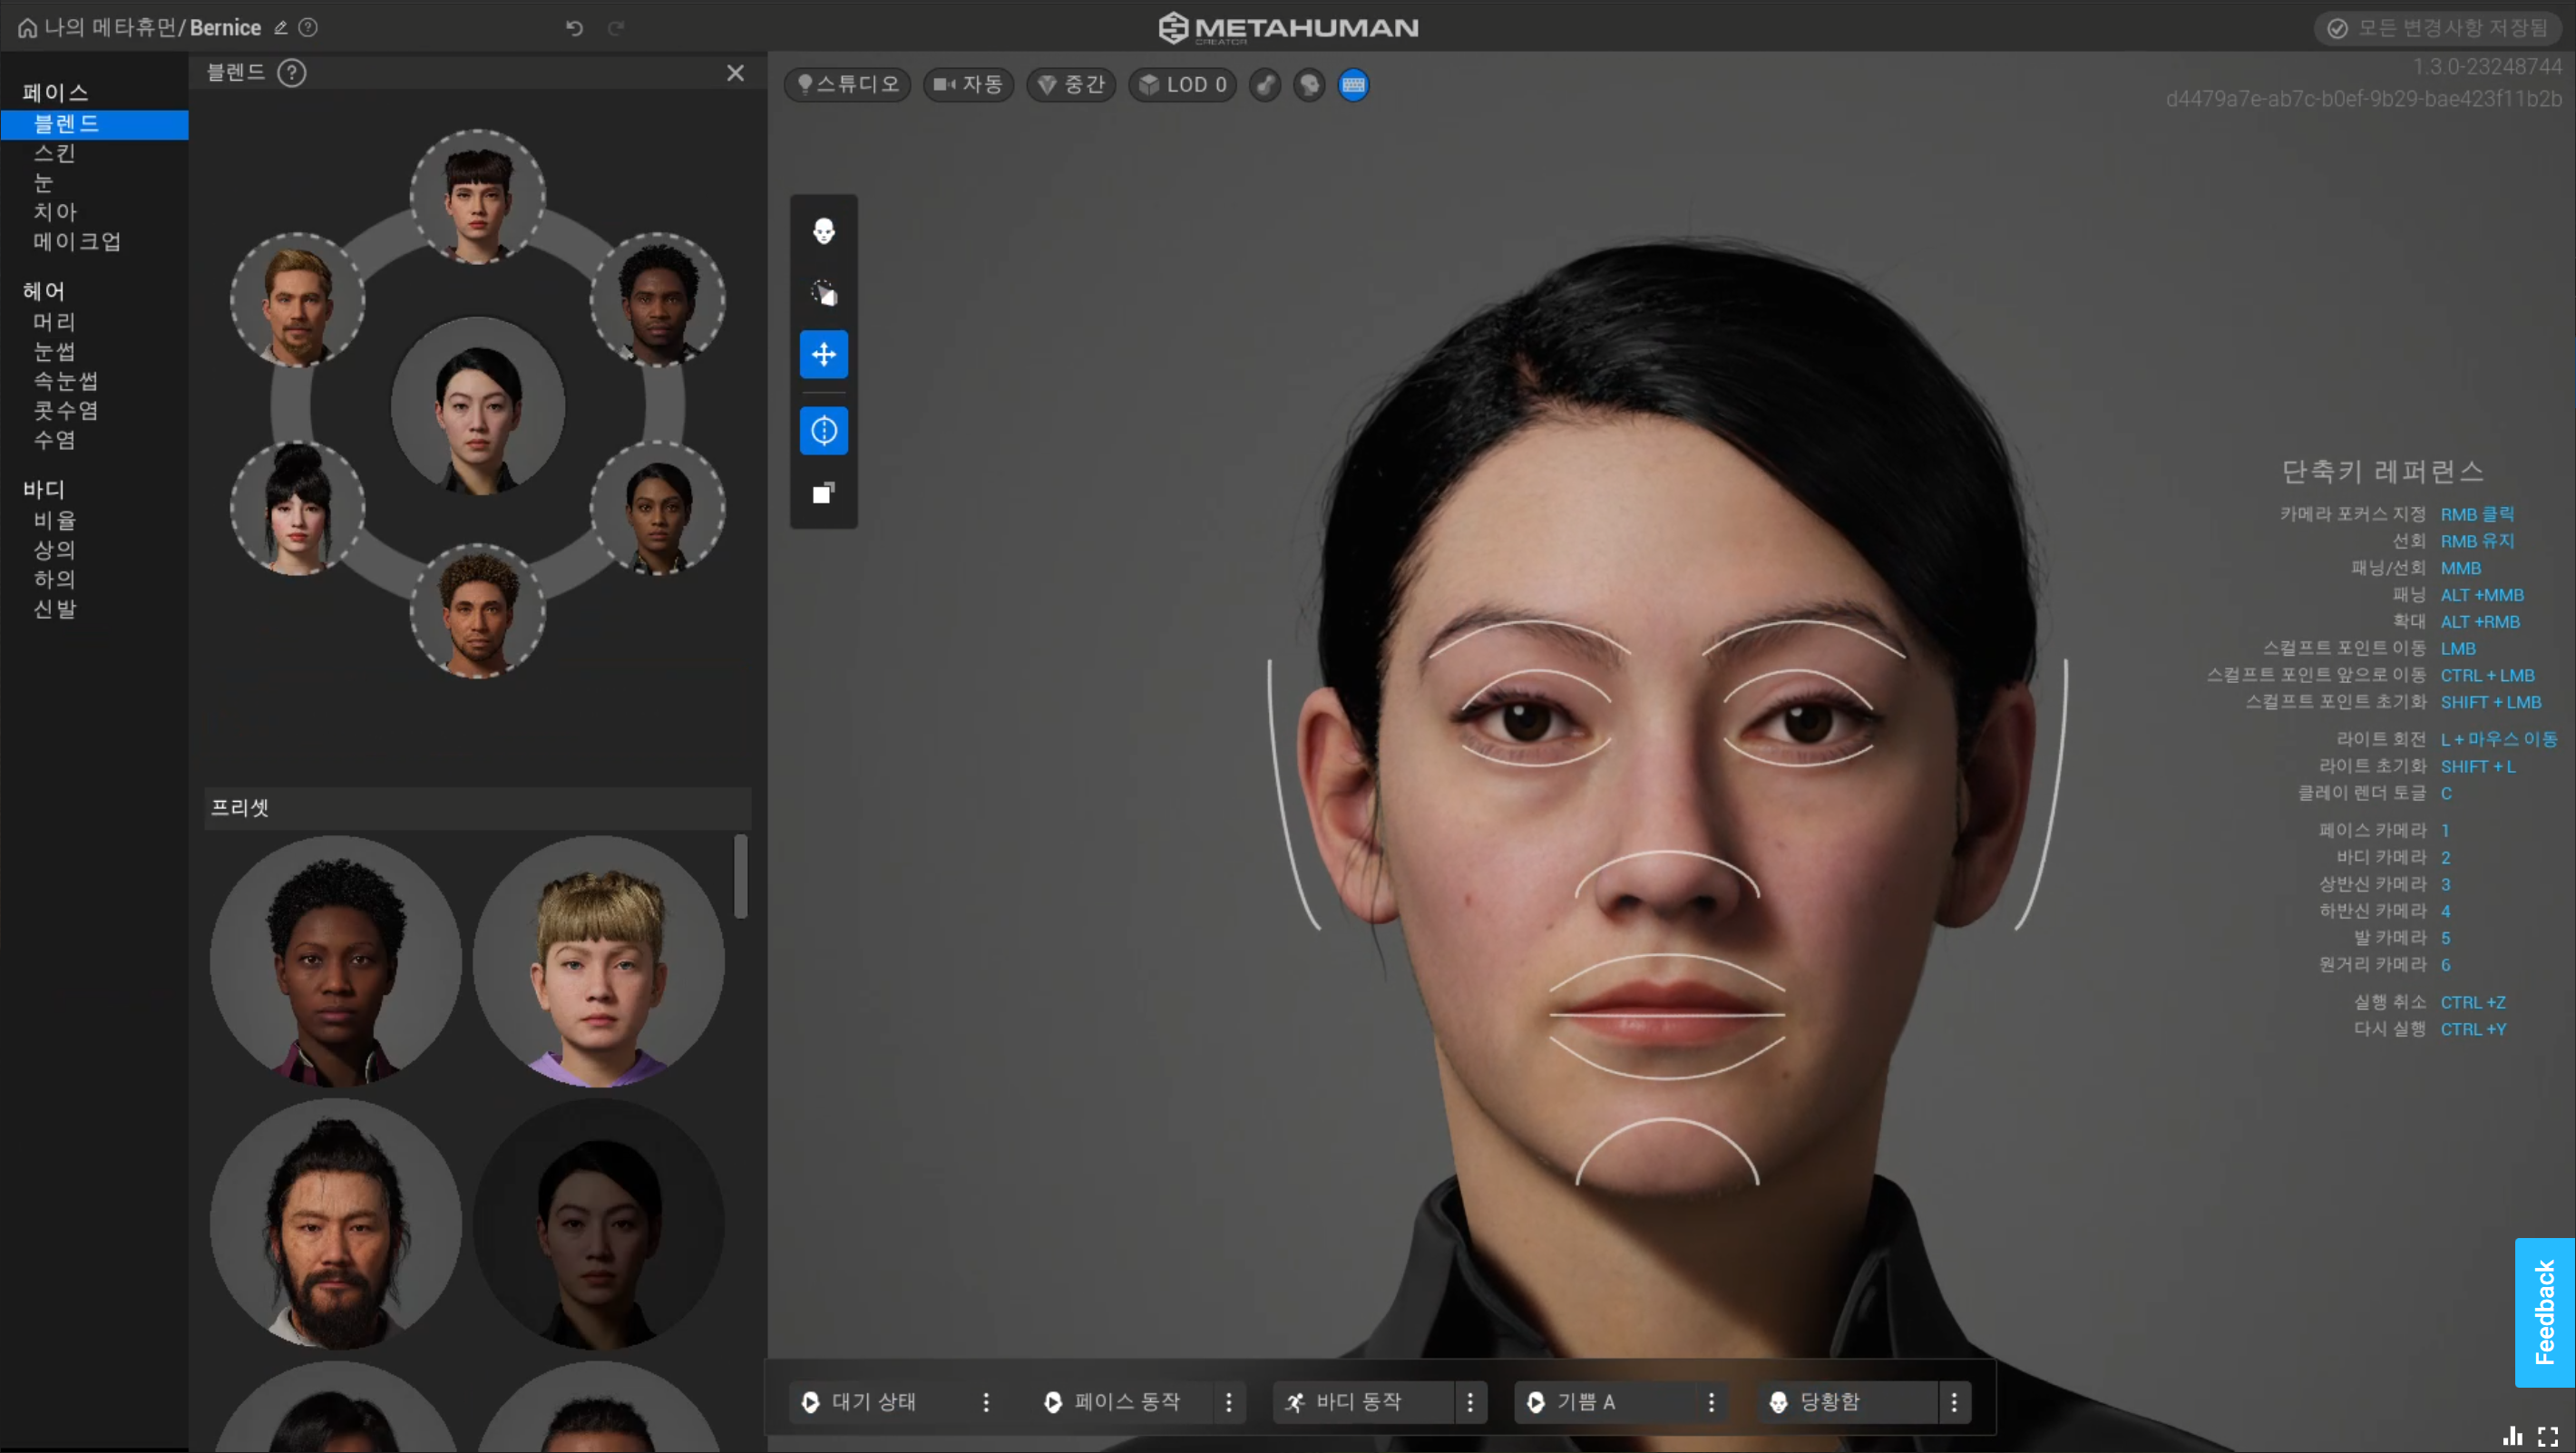
Task: Activate the Move tool with arrows icon
Action: pyautogui.click(x=823, y=354)
